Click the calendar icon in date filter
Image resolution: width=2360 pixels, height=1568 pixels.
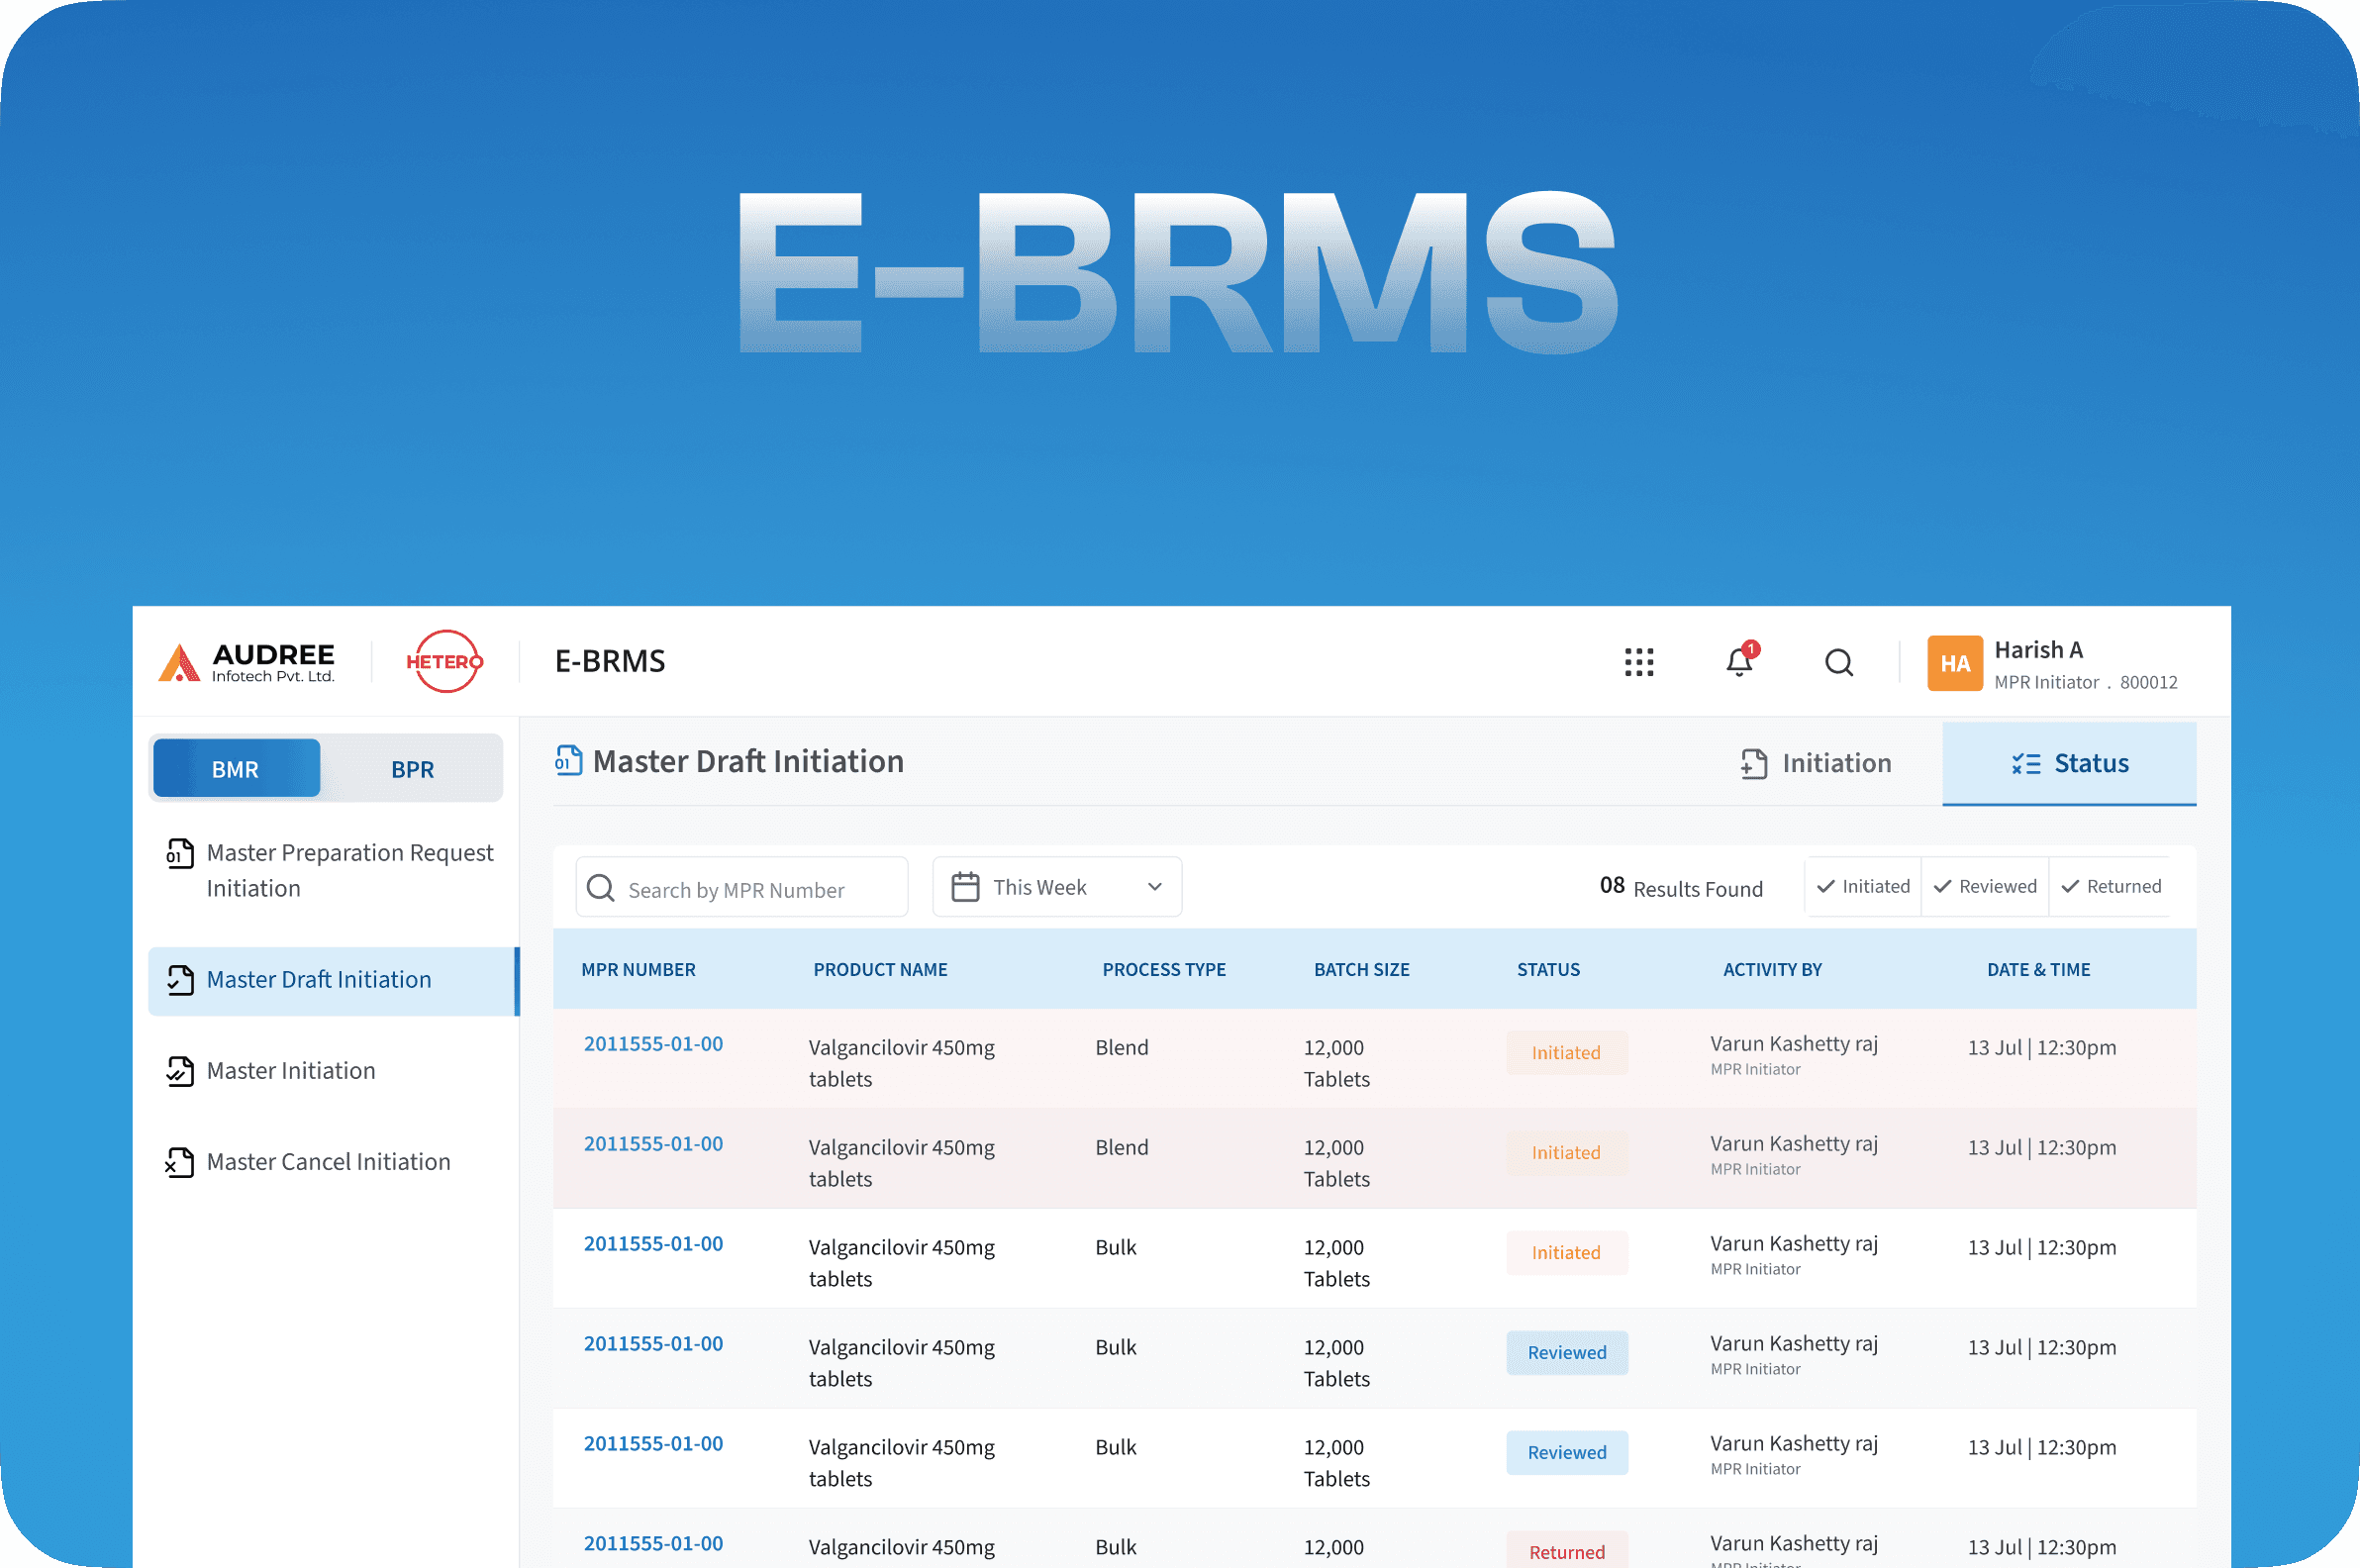(965, 887)
